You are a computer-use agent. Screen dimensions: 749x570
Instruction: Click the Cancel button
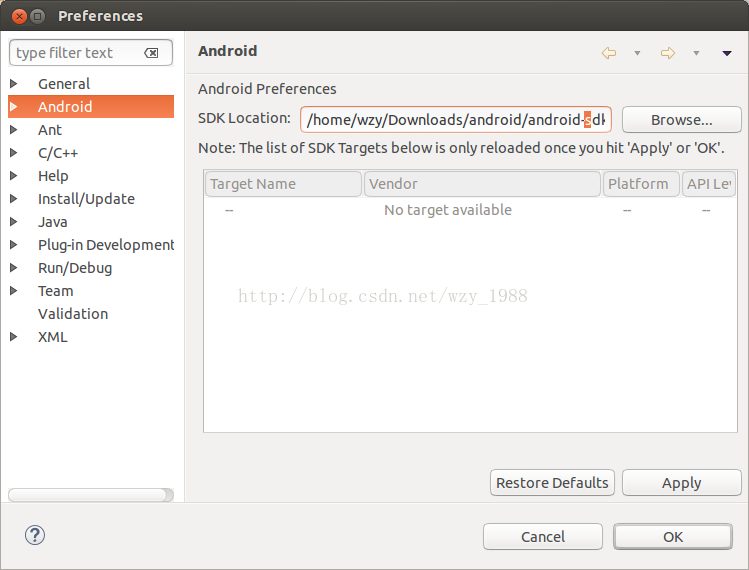(543, 537)
